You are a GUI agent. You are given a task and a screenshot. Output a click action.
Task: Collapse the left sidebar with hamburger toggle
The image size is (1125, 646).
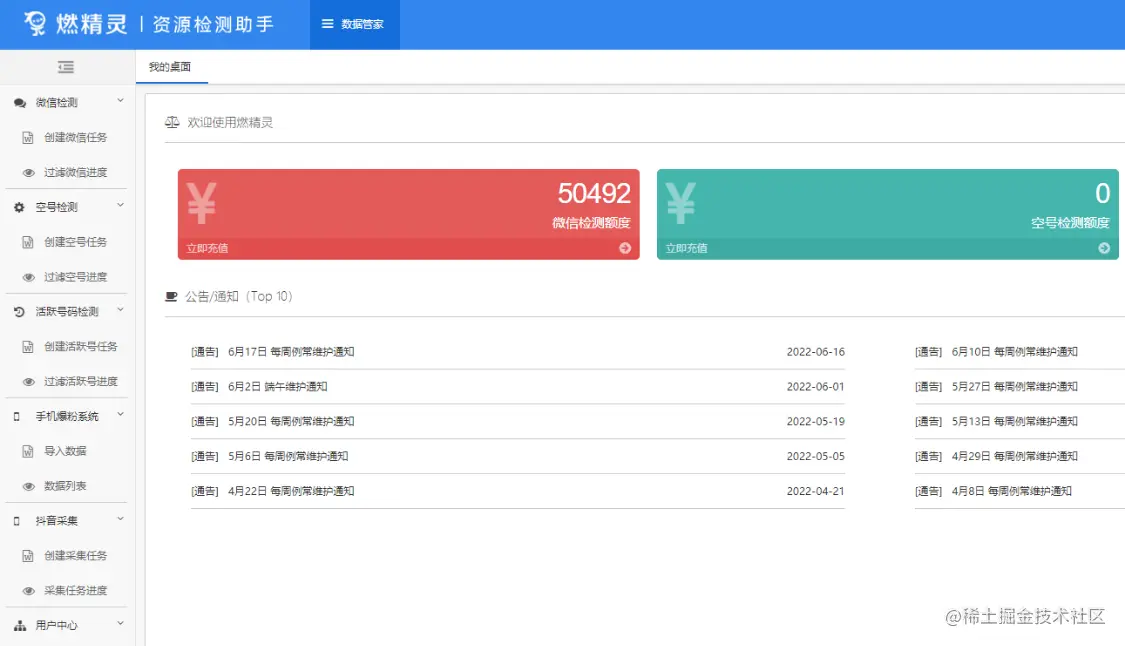[66, 67]
